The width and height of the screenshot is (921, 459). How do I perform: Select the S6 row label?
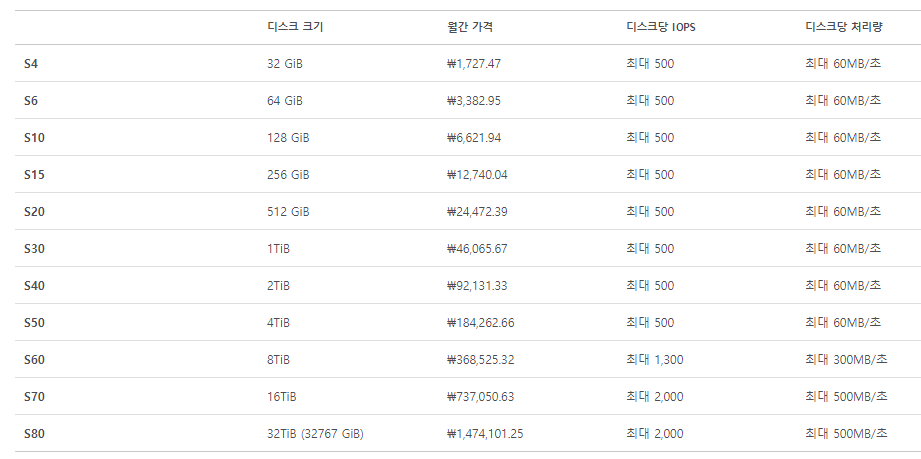[x=31, y=100]
